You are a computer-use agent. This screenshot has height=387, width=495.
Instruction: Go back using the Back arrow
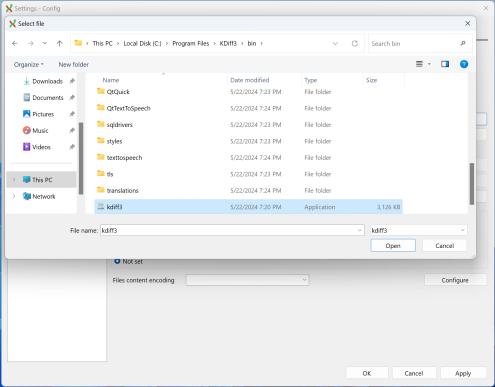point(15,43)
